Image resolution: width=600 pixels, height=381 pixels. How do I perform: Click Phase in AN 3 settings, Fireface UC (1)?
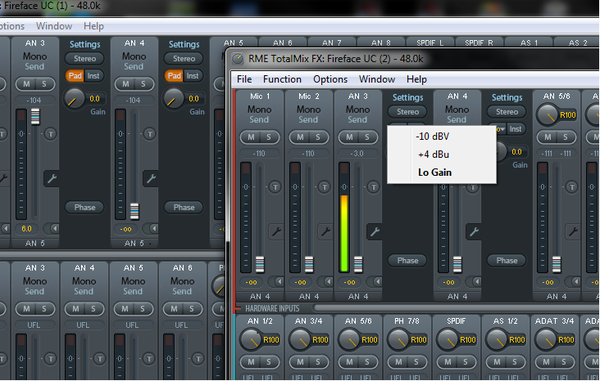tap(85, 207)
